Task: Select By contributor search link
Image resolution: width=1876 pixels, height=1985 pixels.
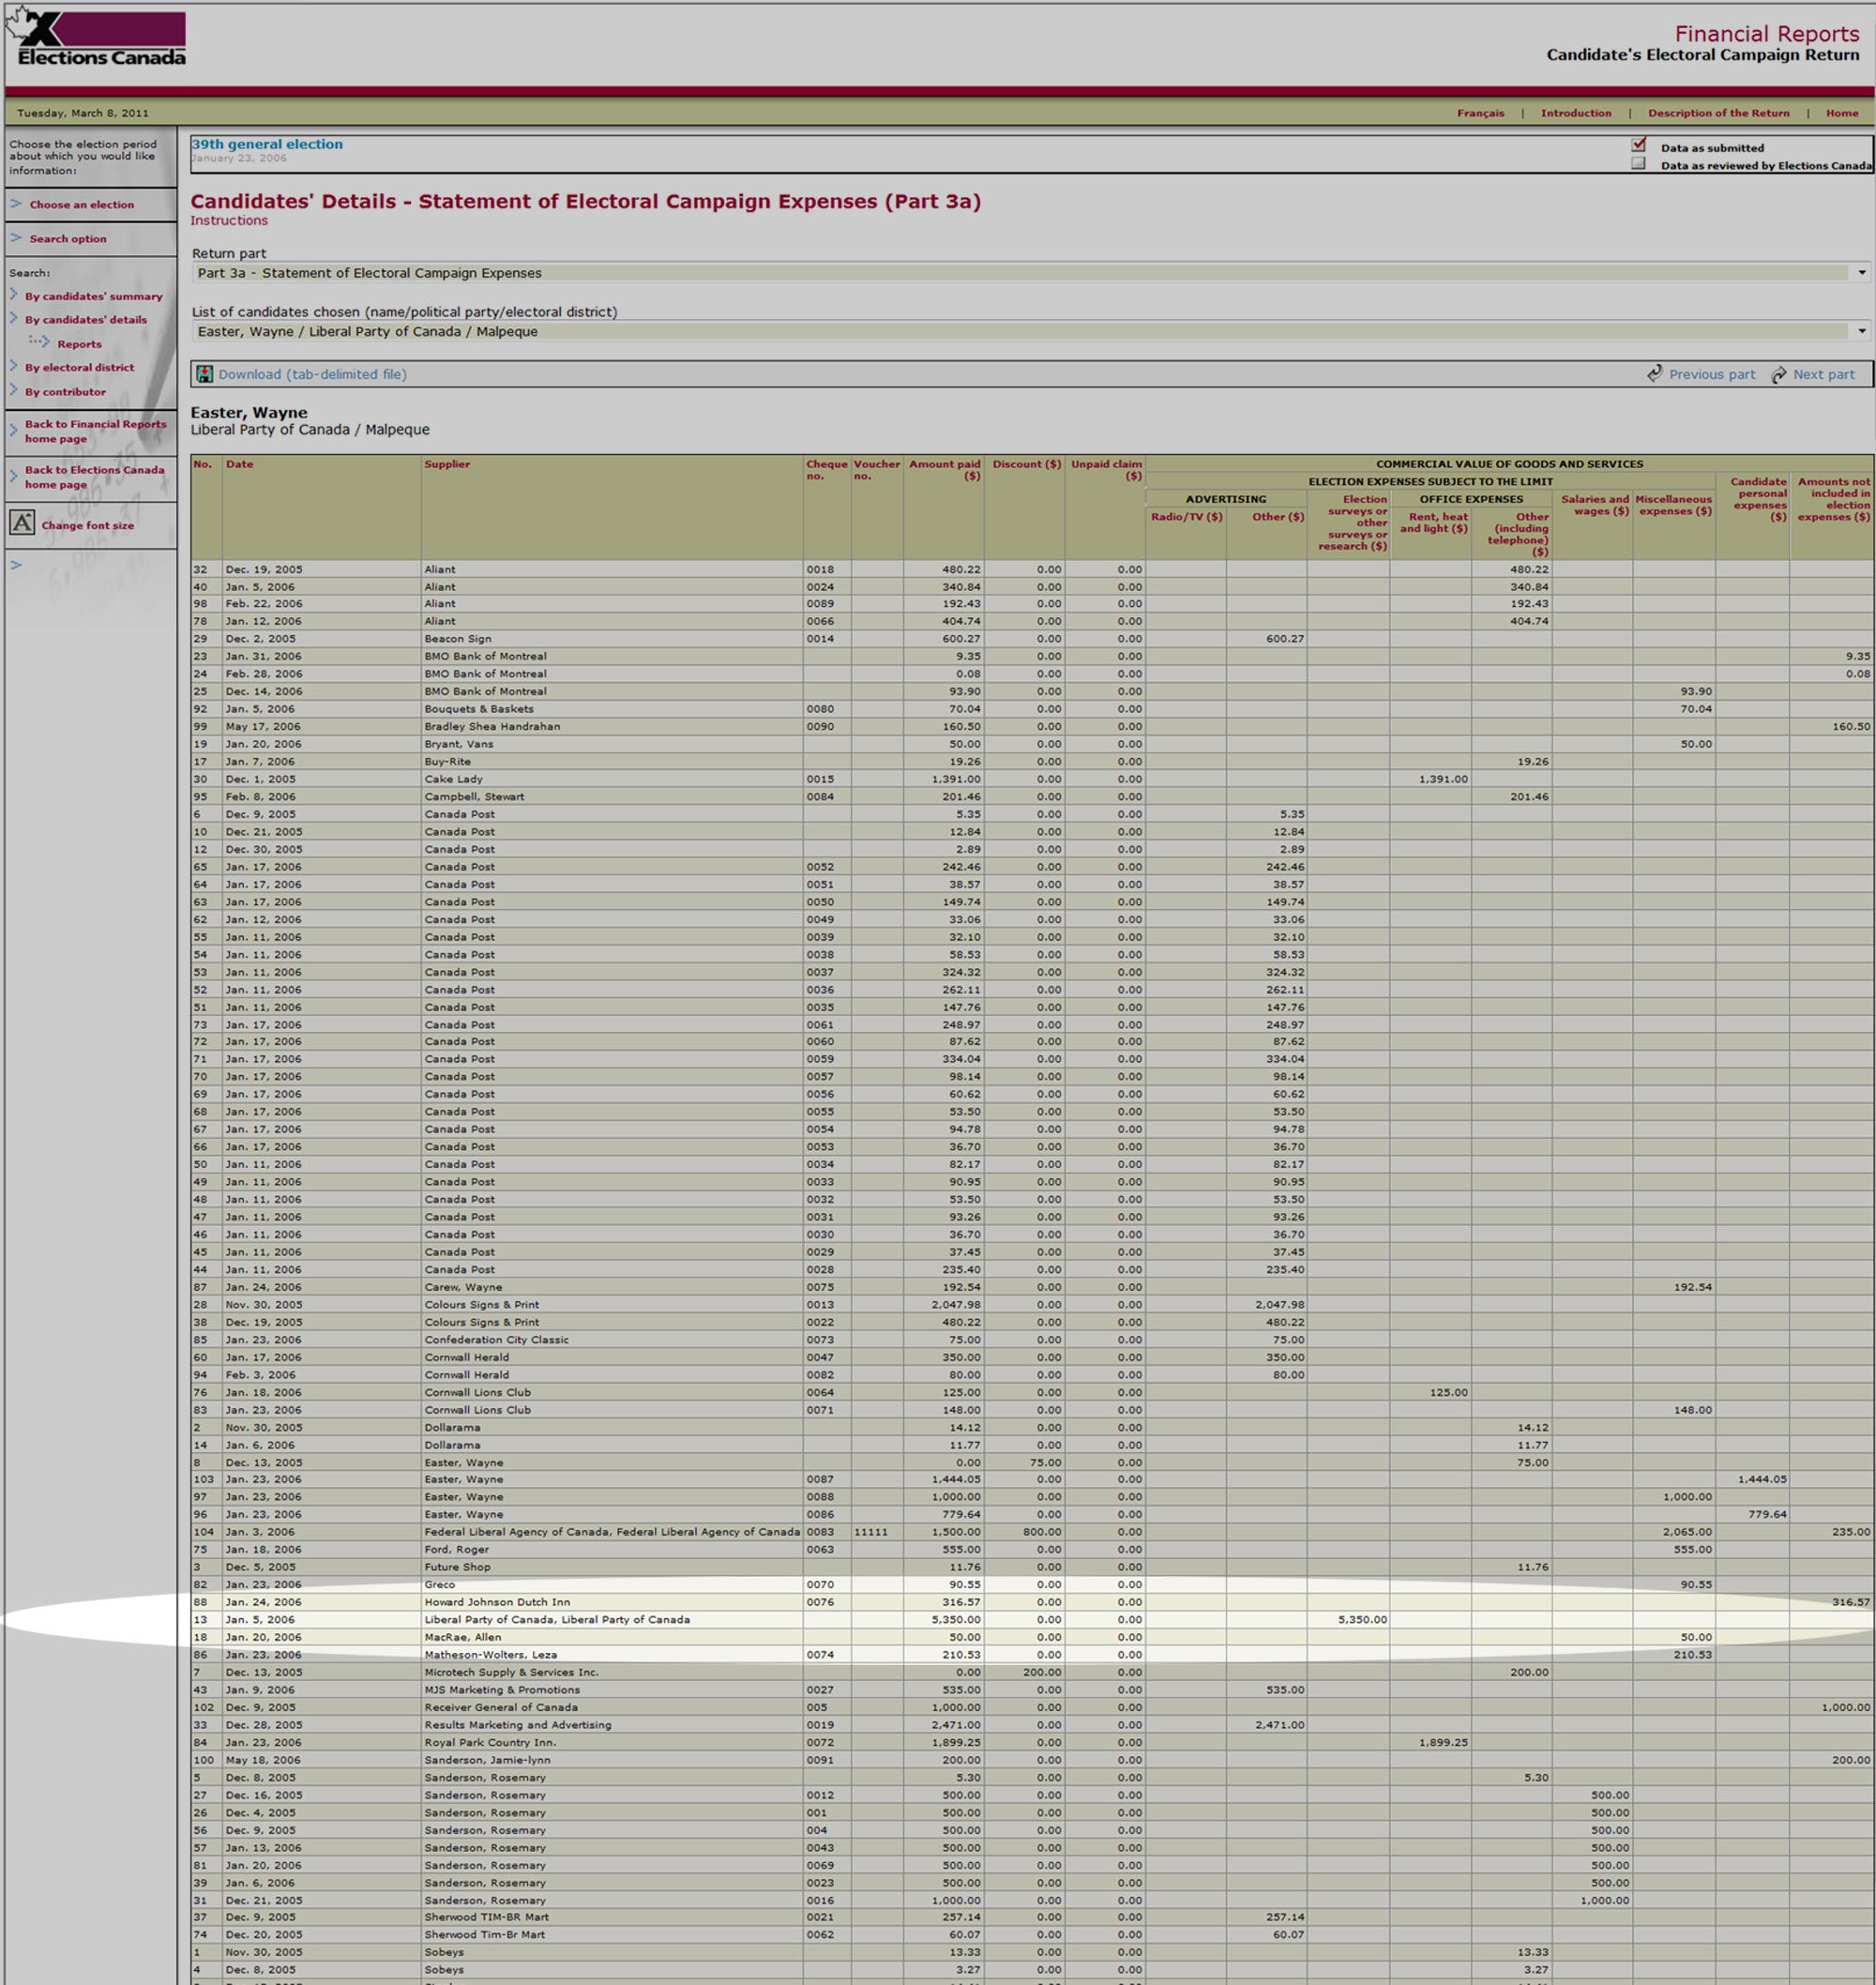Action: (x=65, y=392)
